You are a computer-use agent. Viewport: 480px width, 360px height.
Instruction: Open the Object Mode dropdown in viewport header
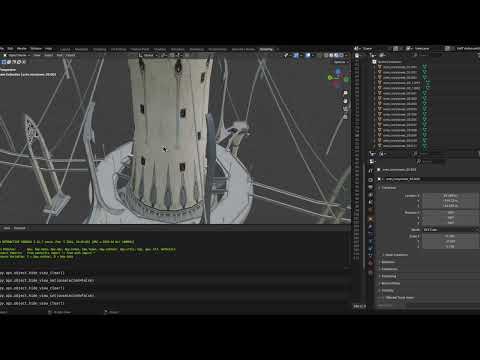pos(17,55)
